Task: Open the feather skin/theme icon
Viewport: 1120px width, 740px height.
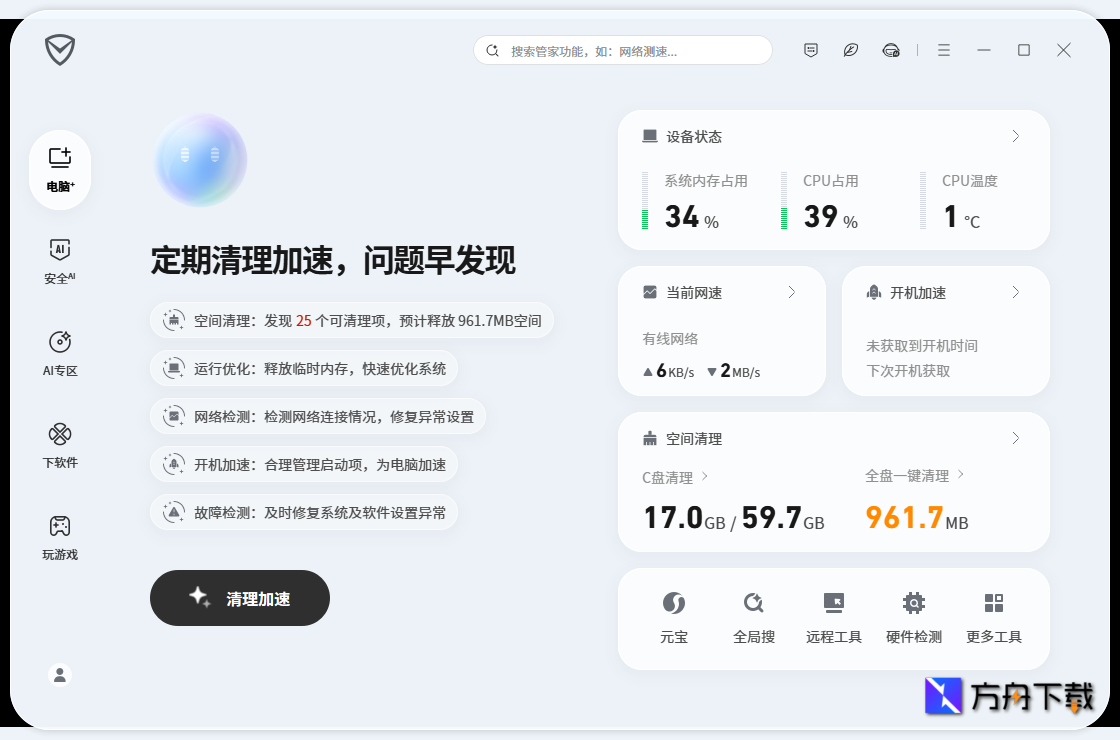Action: [851, 50]
